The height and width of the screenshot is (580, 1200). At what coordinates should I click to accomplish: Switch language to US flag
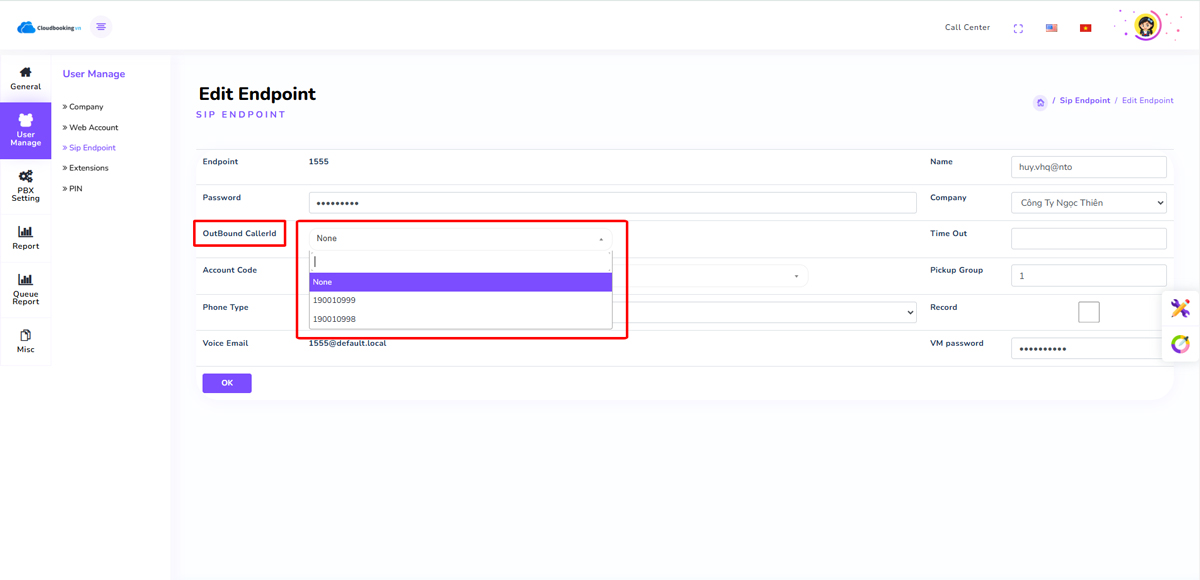coord(1051,28)
